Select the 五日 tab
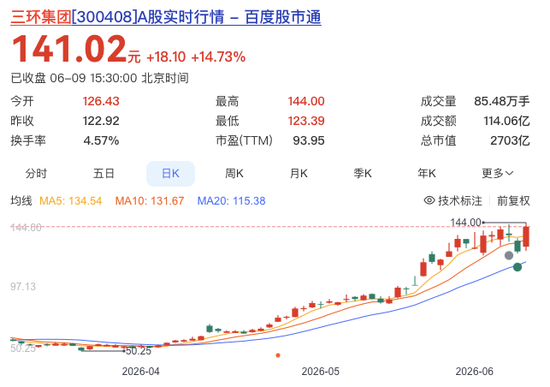 (x=103, y=173)
